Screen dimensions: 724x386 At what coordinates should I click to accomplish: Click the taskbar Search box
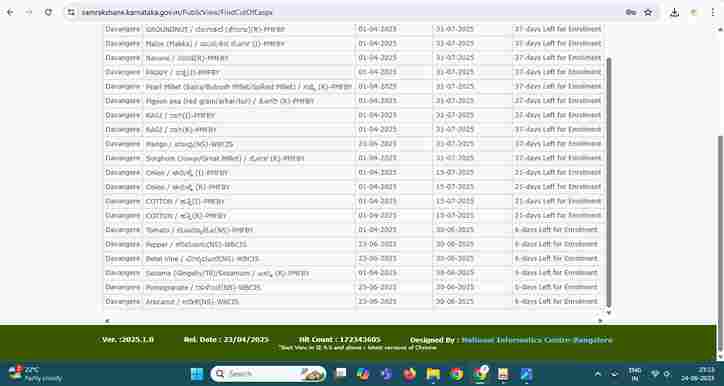[268, 374]
